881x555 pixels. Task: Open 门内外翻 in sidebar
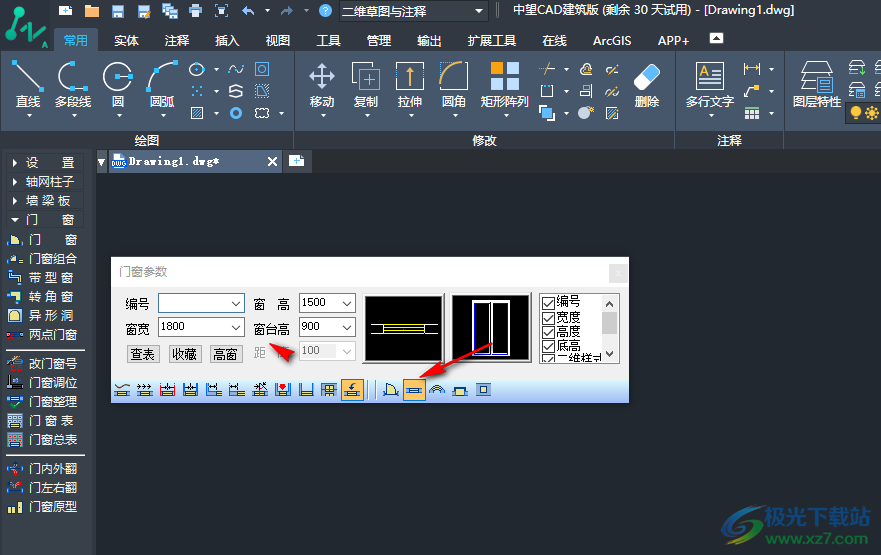(44, 468)
